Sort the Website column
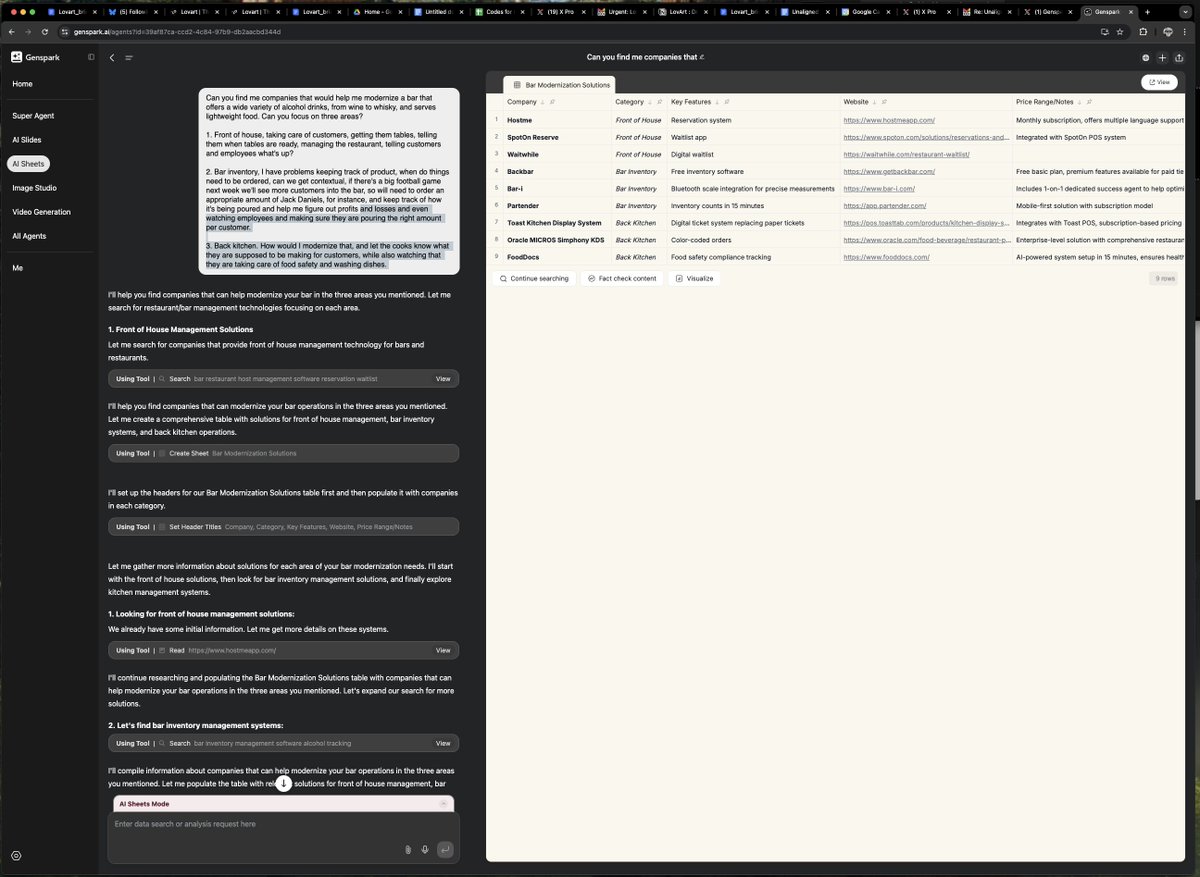The width and height of the screenshot is (1200, 877). [875, 102]
